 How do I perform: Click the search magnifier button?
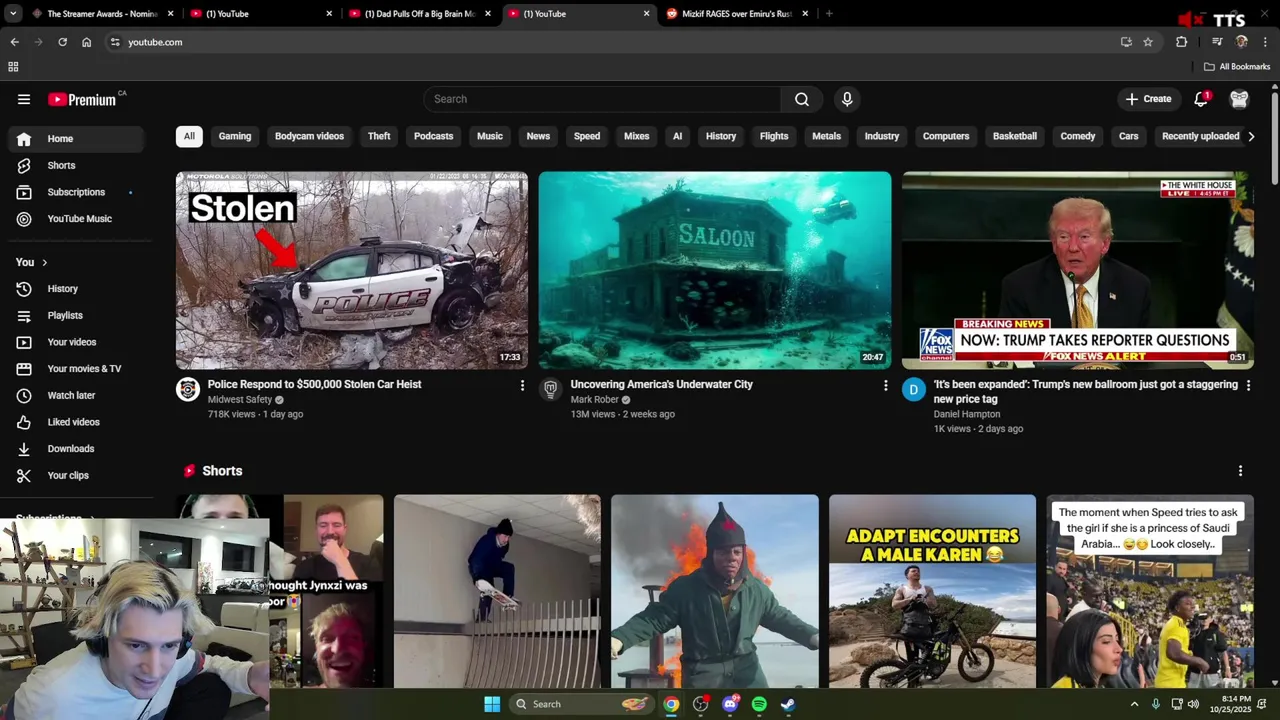(802, 99)
